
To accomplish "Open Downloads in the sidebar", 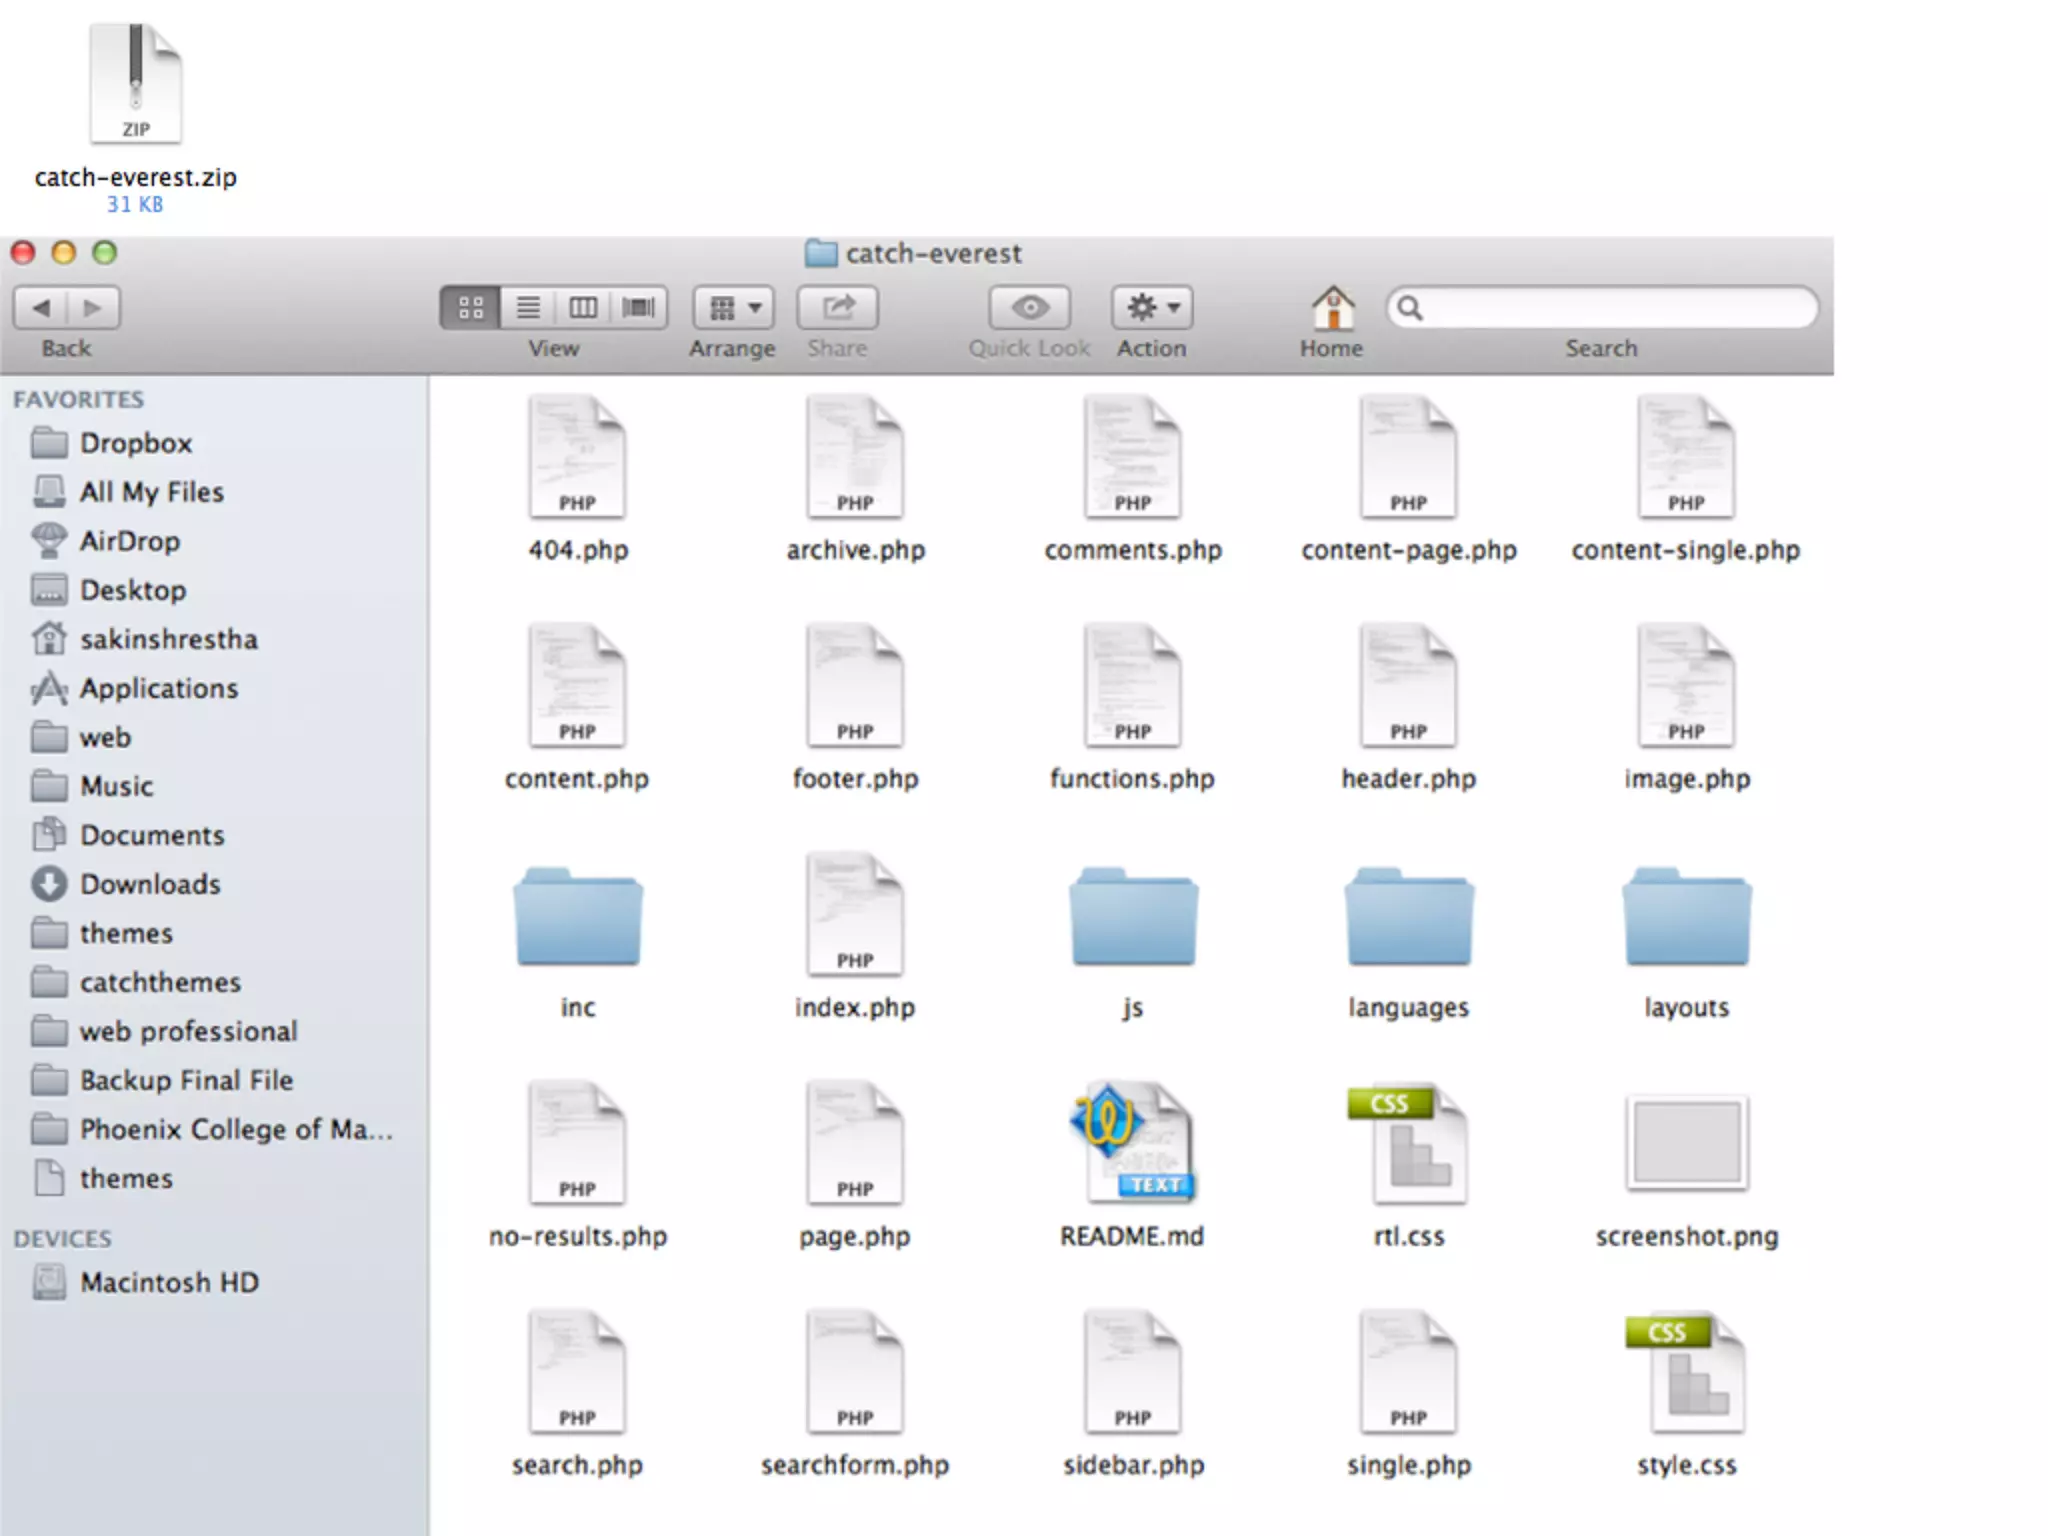I will pyautogui.click(x=150, y=884).
